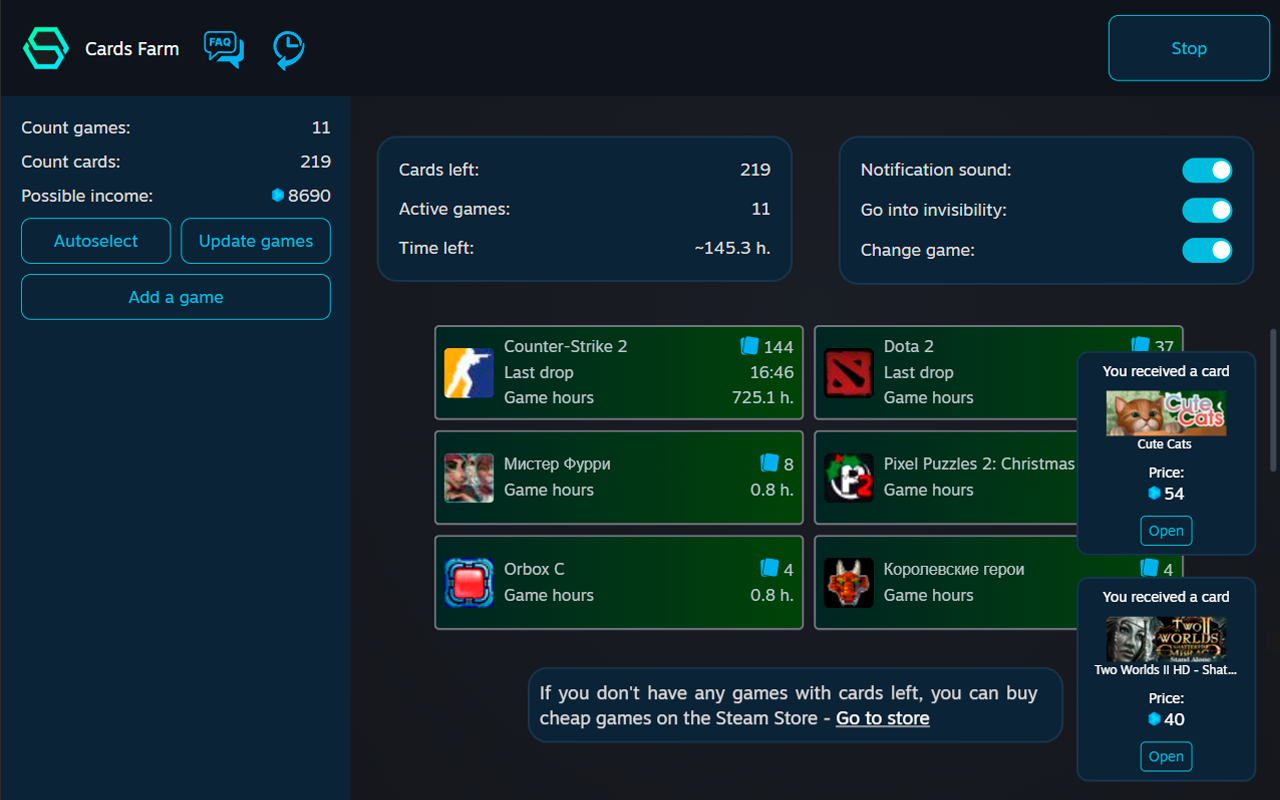This screenshot has width=1280, height=800.
Task: Click the gem icon beside price 54
Action: point(1155,493)
